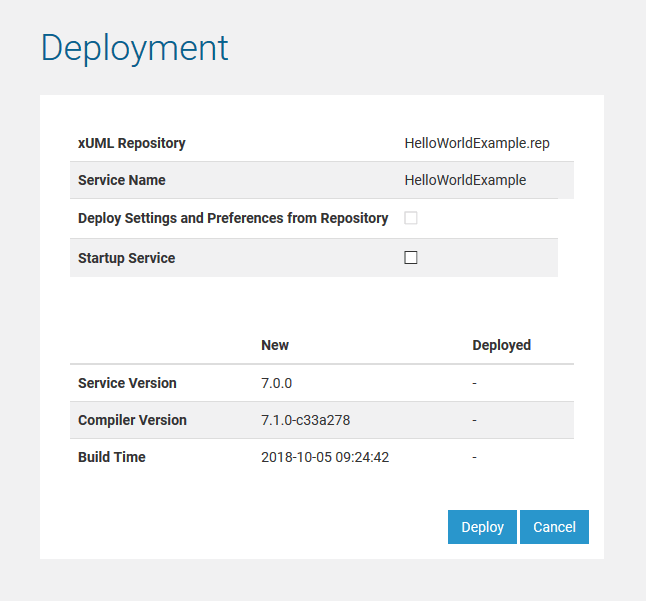Enable the Startup Service checkbox
The height and width of the screenshot is (601, 646).
(x=411, y=258)
